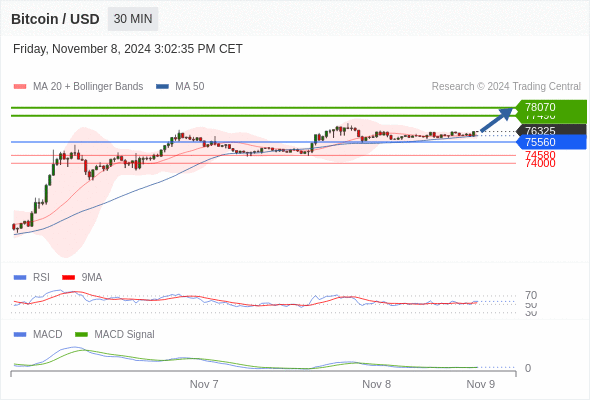The height and width of the screenshot is (400, 590).
Task: Click the MACD Signal green legend swatch
Action: 81,334
